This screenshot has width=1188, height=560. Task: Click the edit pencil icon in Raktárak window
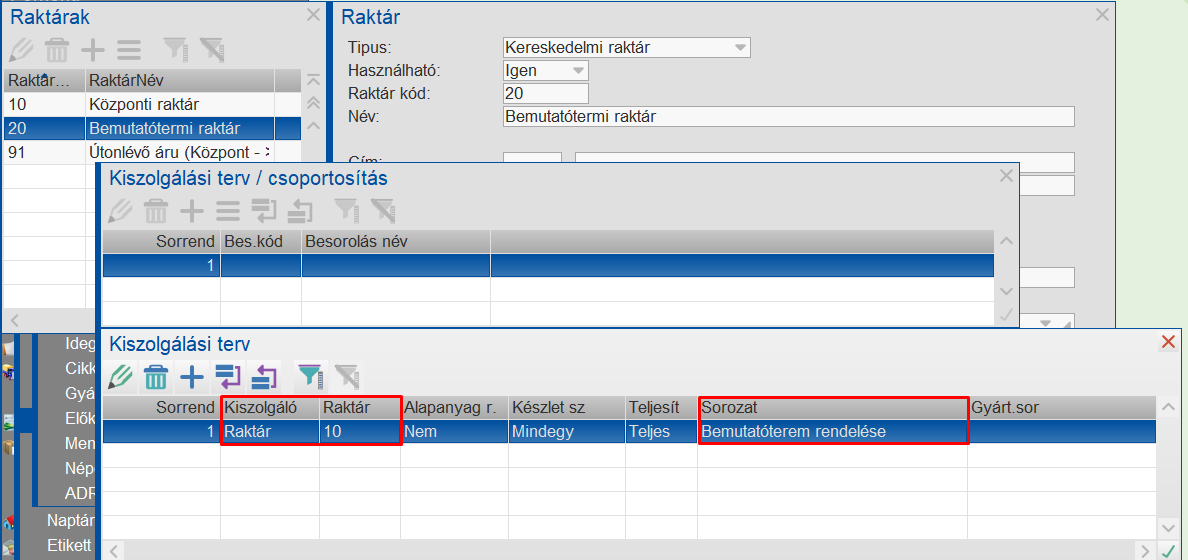click(21, 50)
